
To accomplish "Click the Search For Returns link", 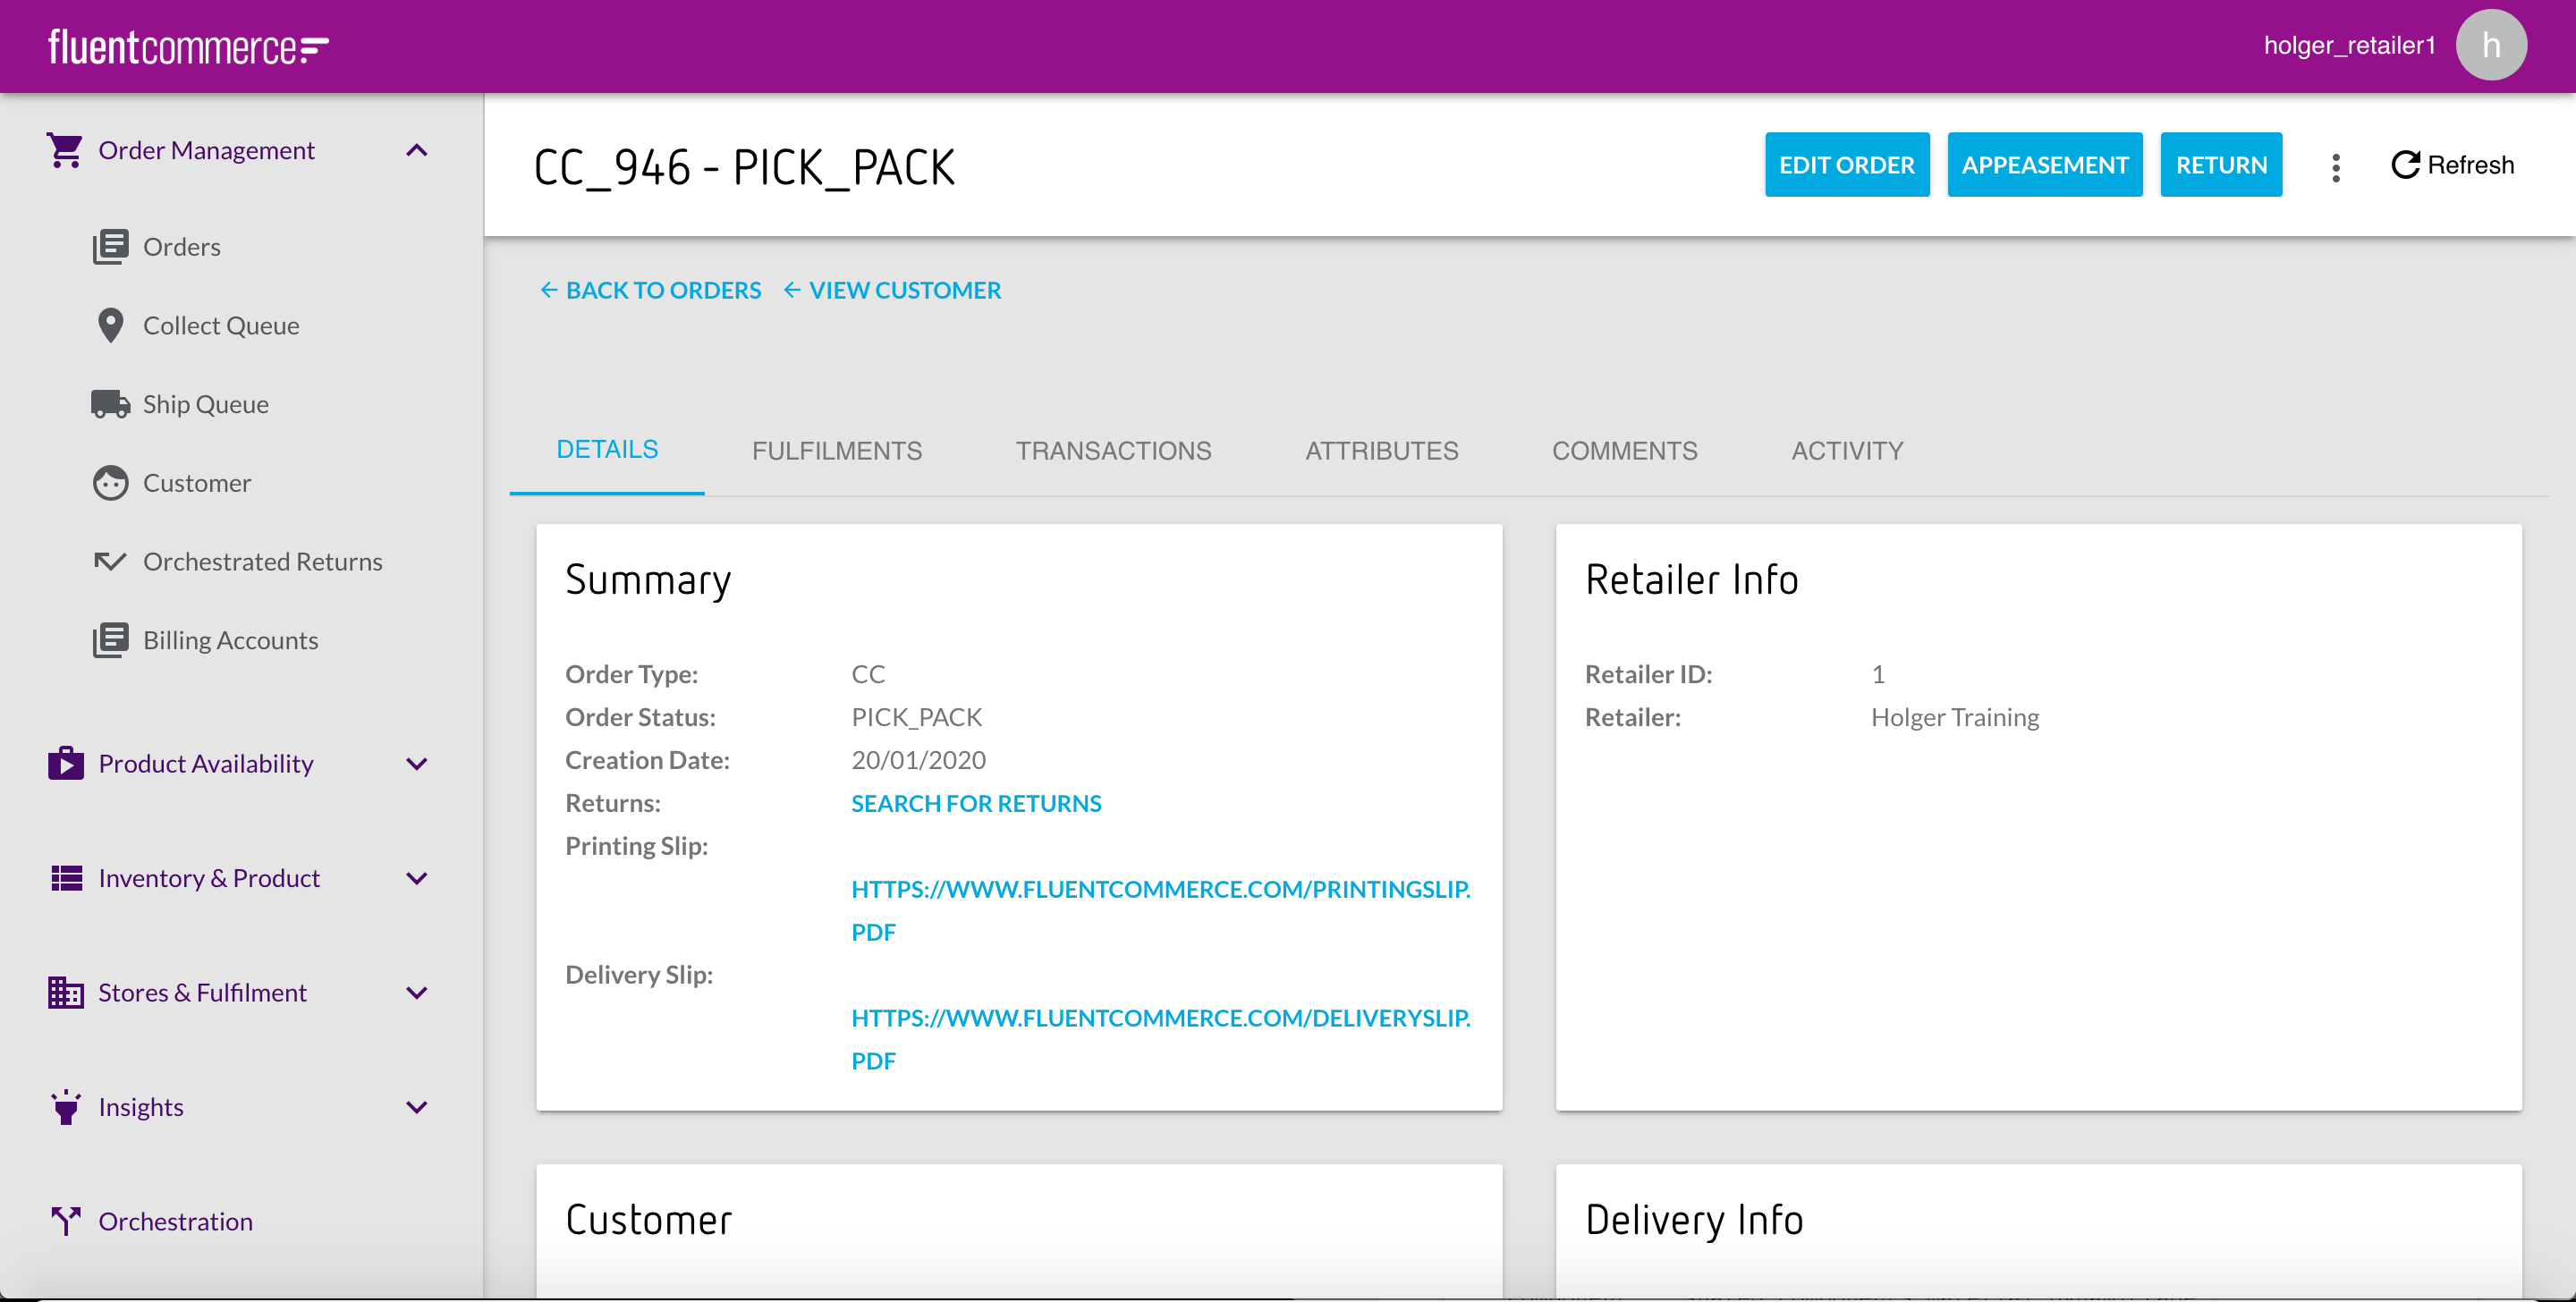I will pyautogui.click(x=976, y=803).
